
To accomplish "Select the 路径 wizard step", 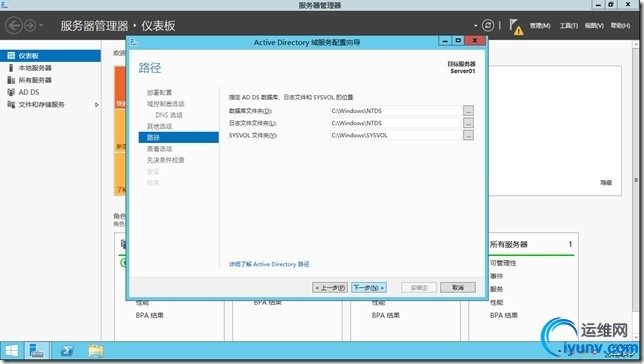I will pyautogui.click(x=179, y=137).
